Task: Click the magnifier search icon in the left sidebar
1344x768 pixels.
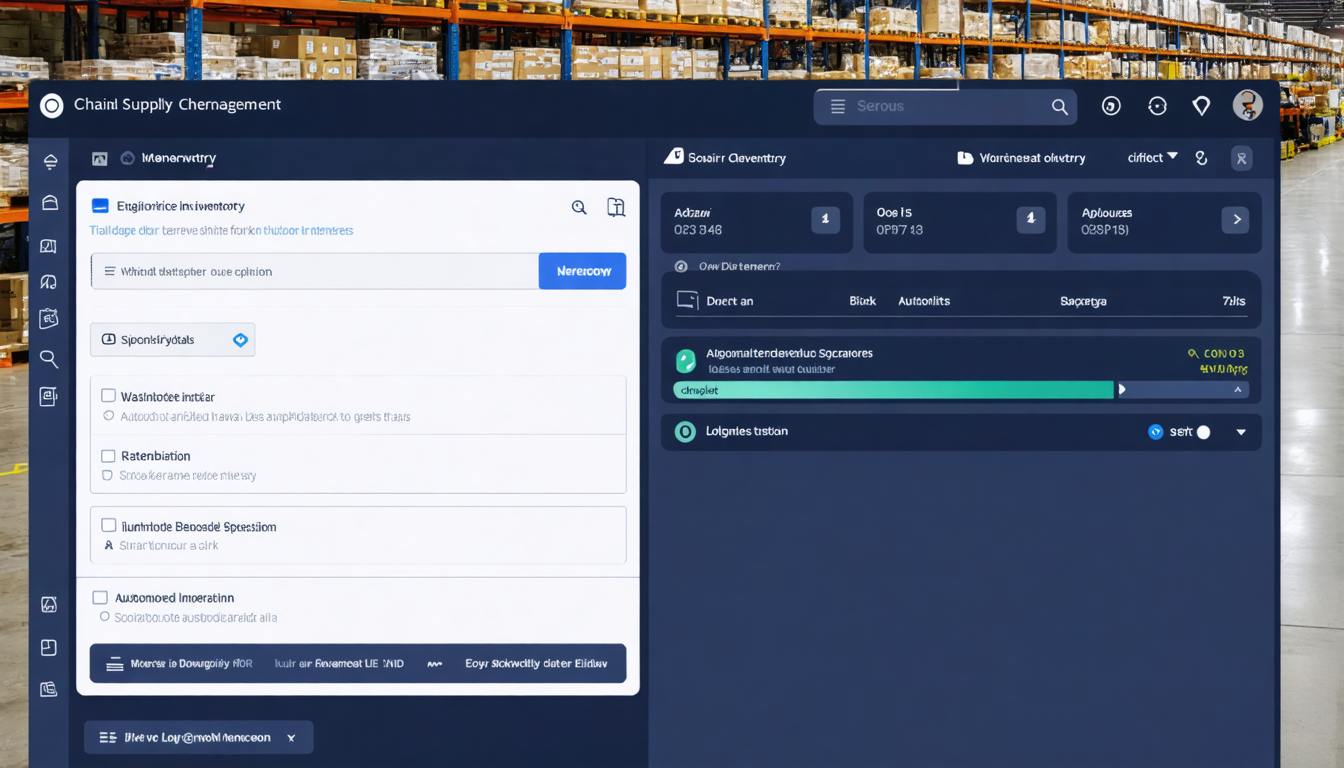Action: pyautogui.click(x=48, y=358)
